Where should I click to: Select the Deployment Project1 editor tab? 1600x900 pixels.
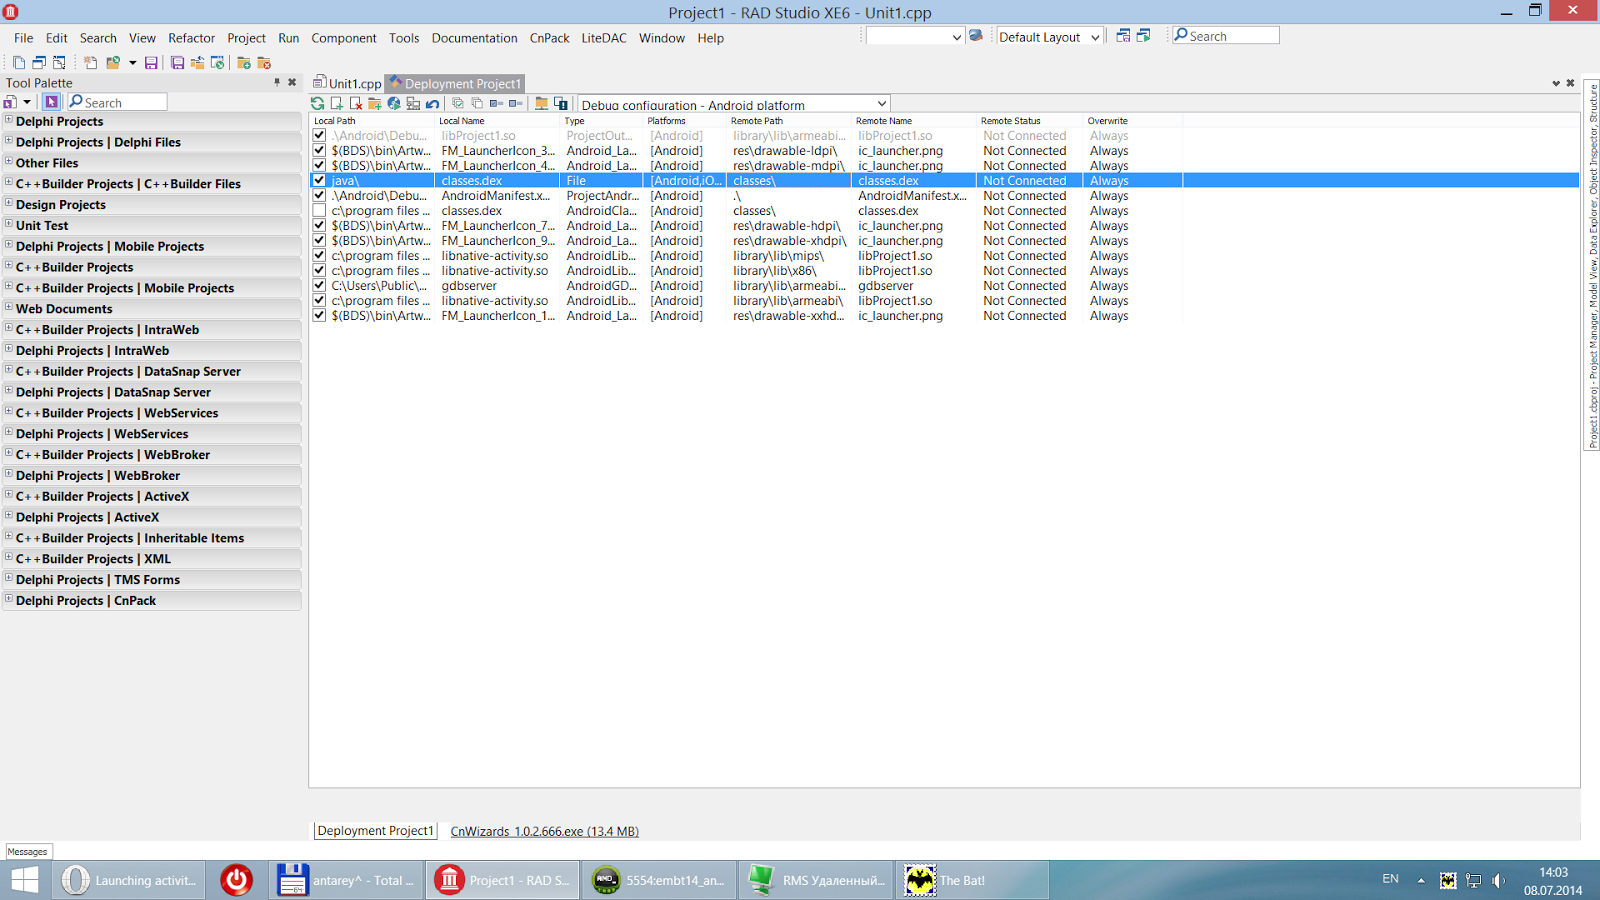455,83
